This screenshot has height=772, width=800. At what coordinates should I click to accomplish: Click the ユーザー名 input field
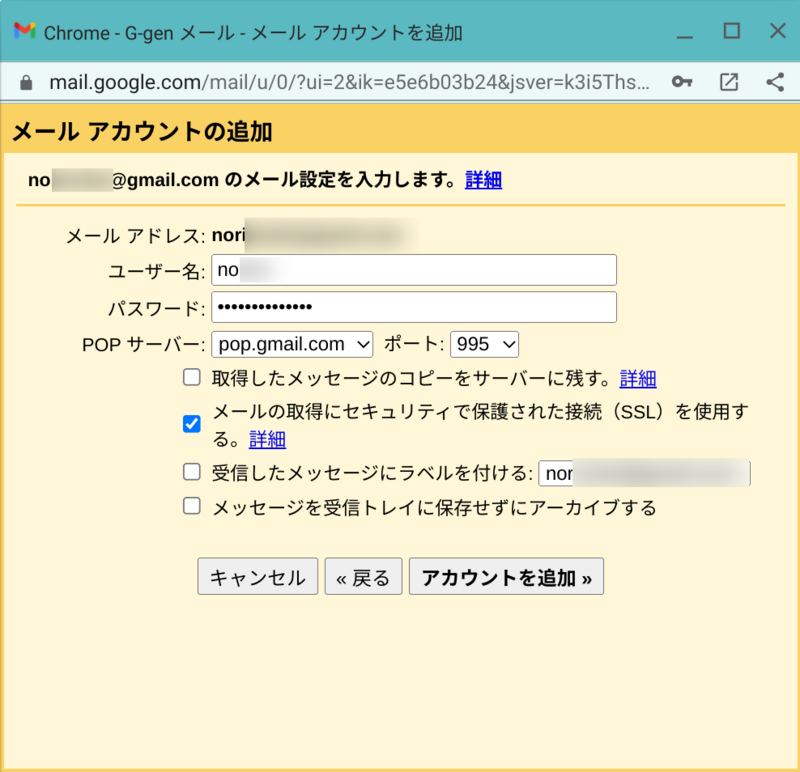pyautogui.click(x=414, y=270)
